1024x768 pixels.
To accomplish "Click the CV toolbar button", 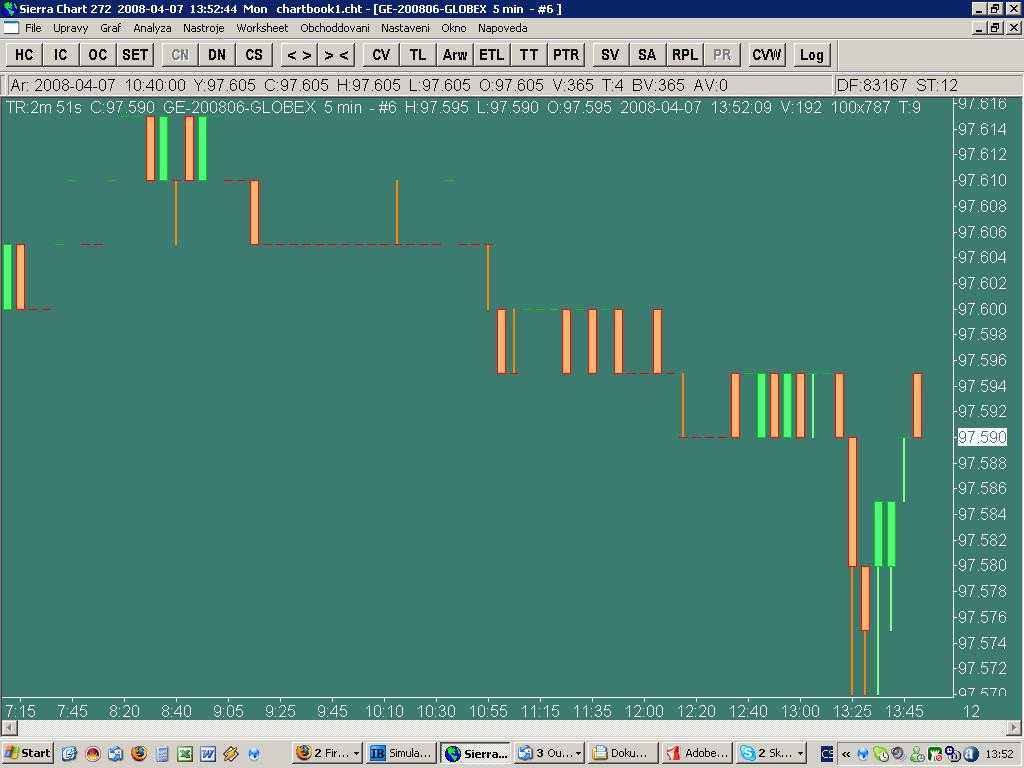I will (x=381, y=55).
